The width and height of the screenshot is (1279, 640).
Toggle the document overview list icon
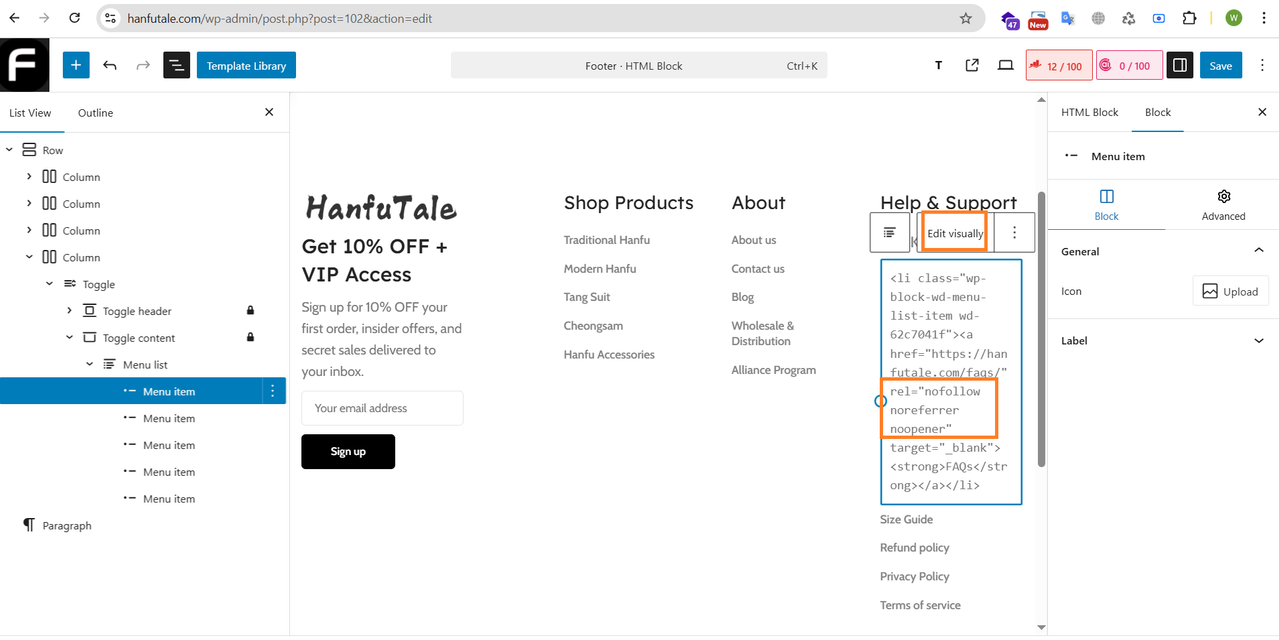point(176,65)
